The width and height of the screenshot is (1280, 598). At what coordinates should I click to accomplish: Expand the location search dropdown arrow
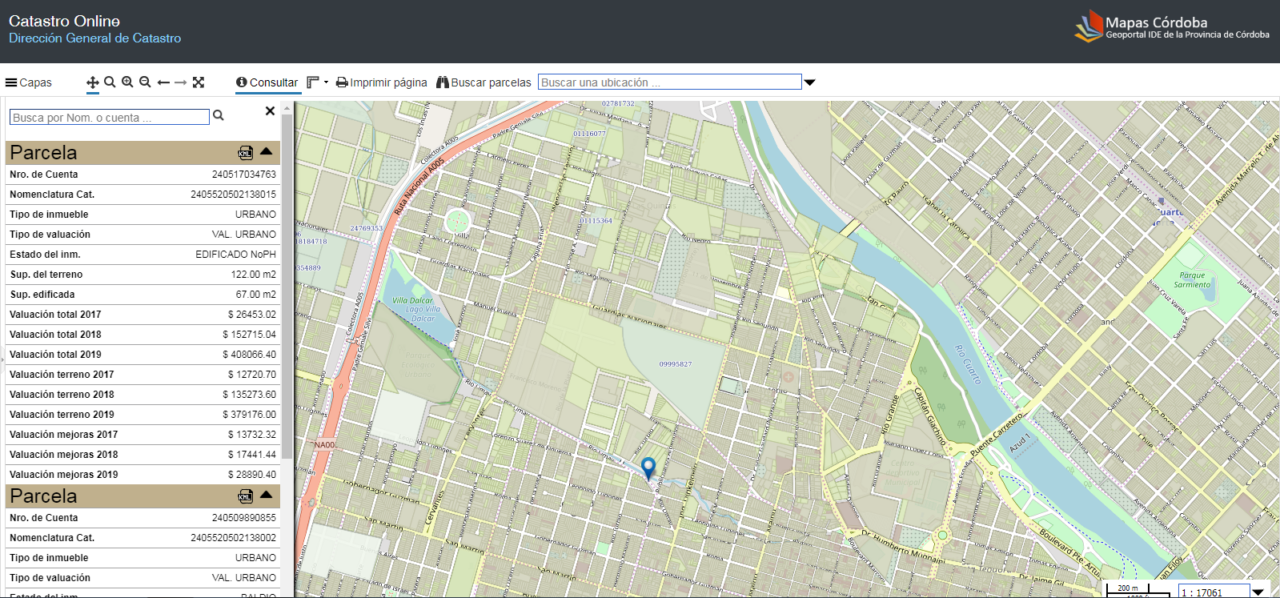(x=810, y=83)
